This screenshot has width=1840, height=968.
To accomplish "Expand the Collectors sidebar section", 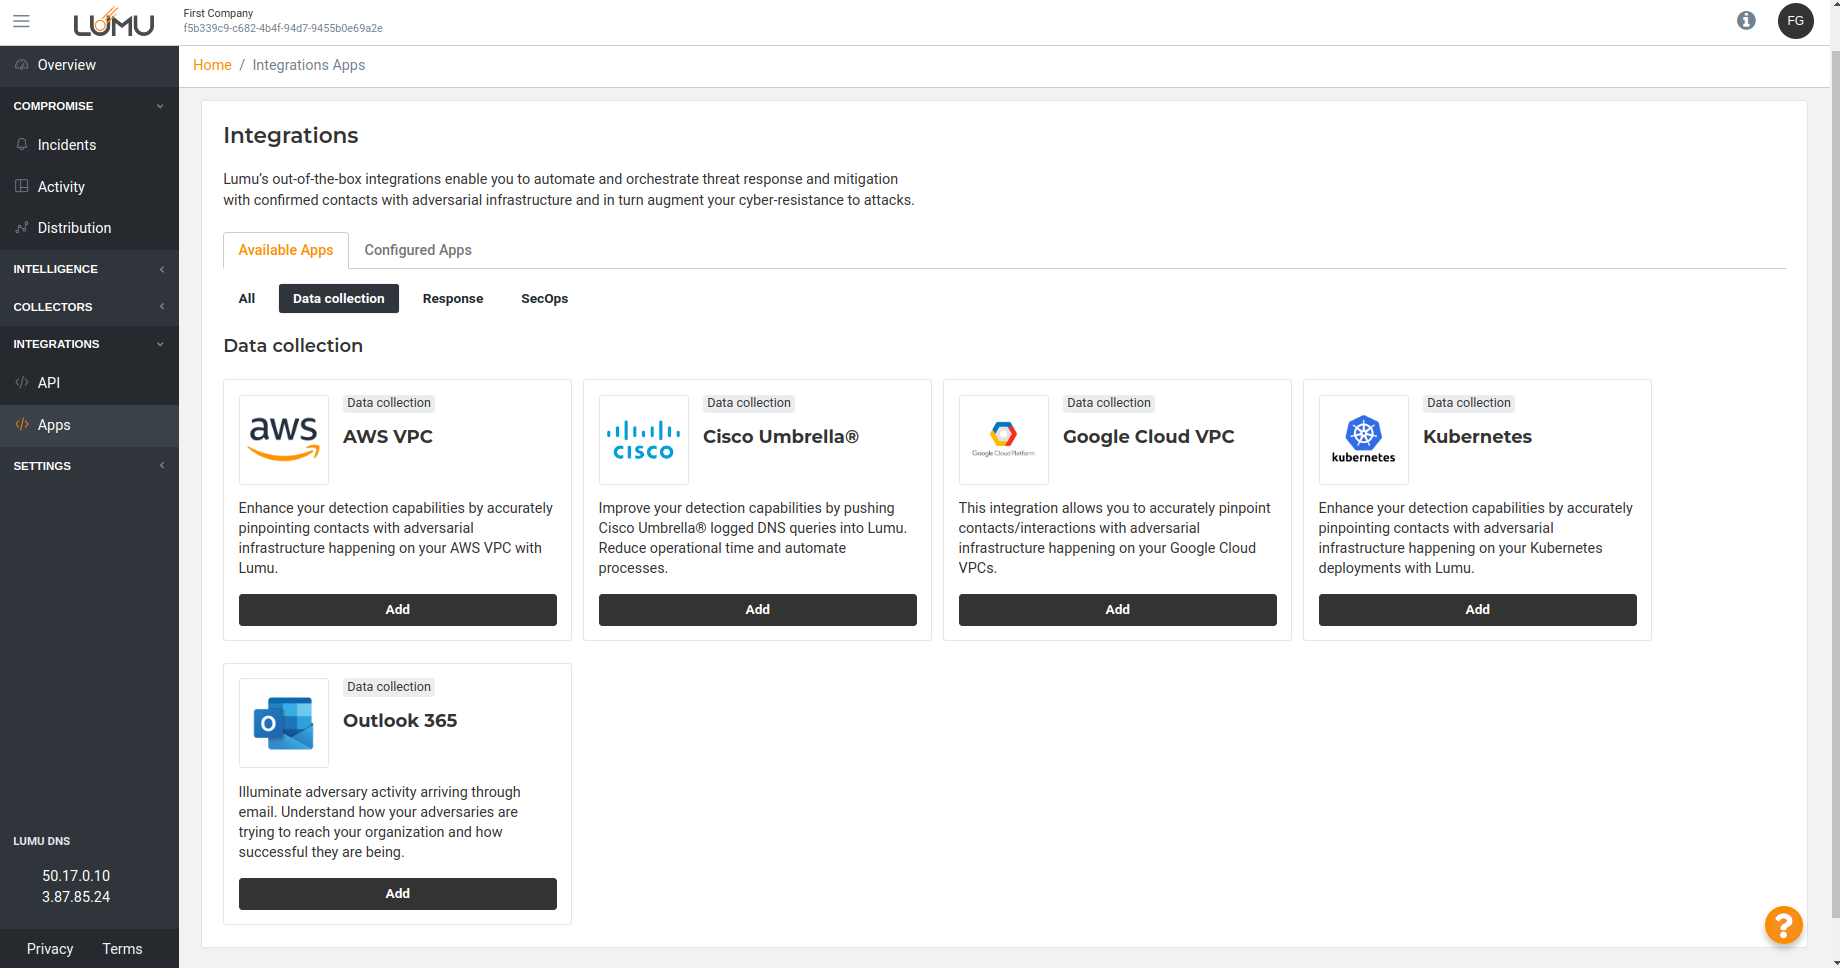I will (x=89, y=307).
